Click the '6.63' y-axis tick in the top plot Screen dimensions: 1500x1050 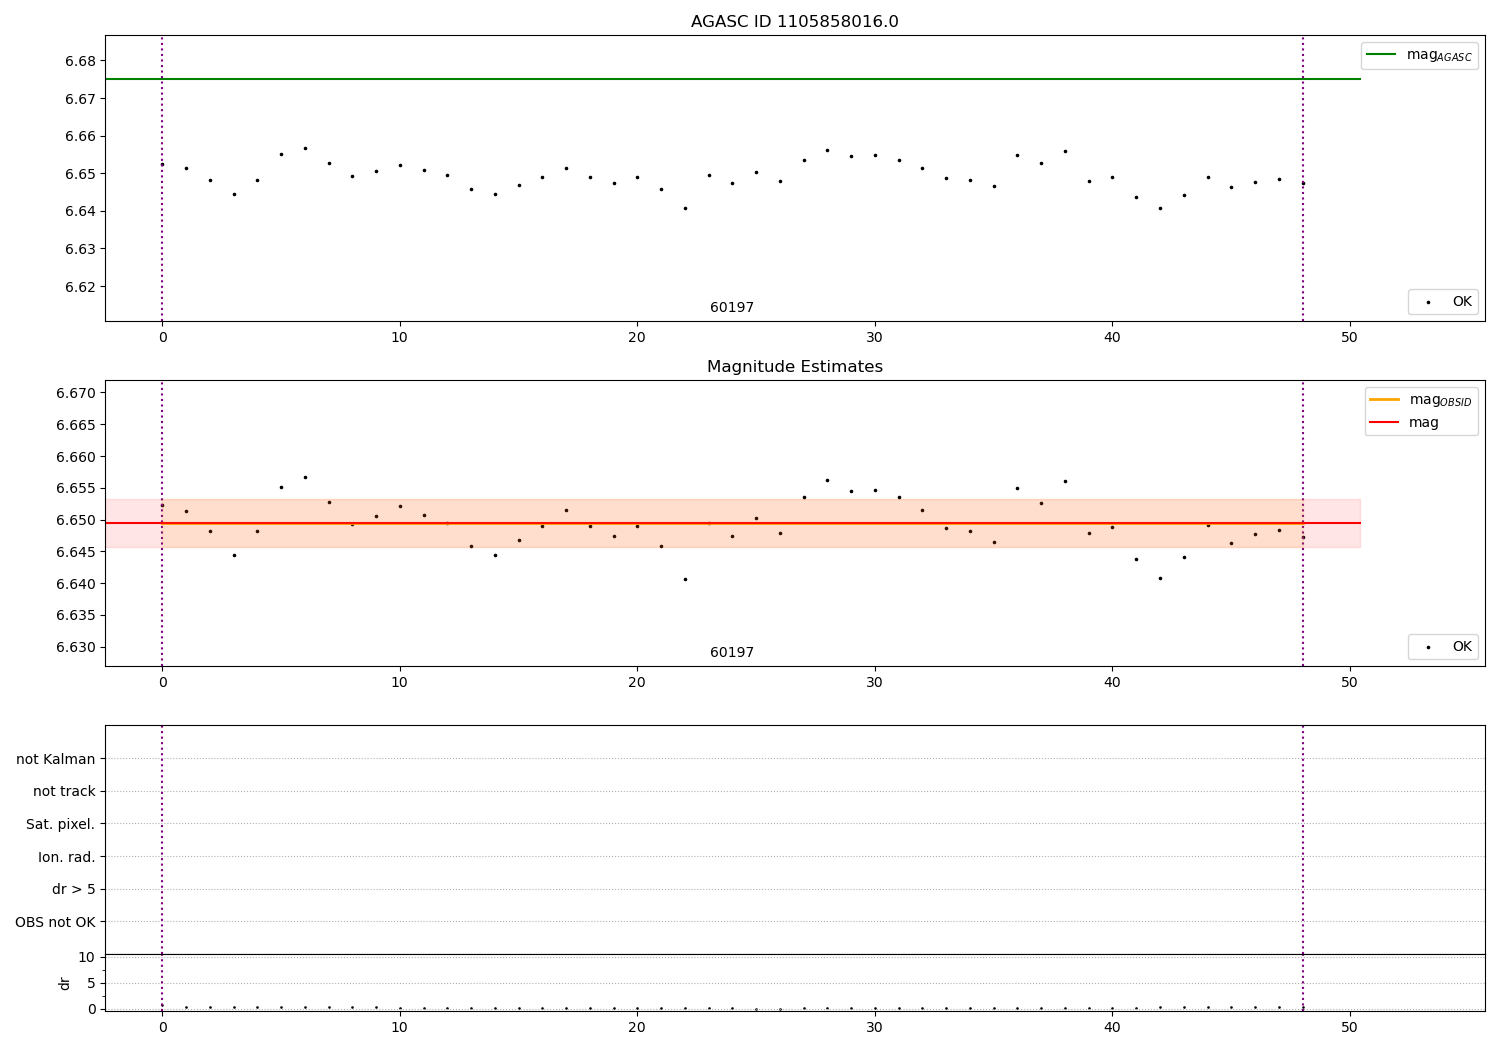coord(80,249)
